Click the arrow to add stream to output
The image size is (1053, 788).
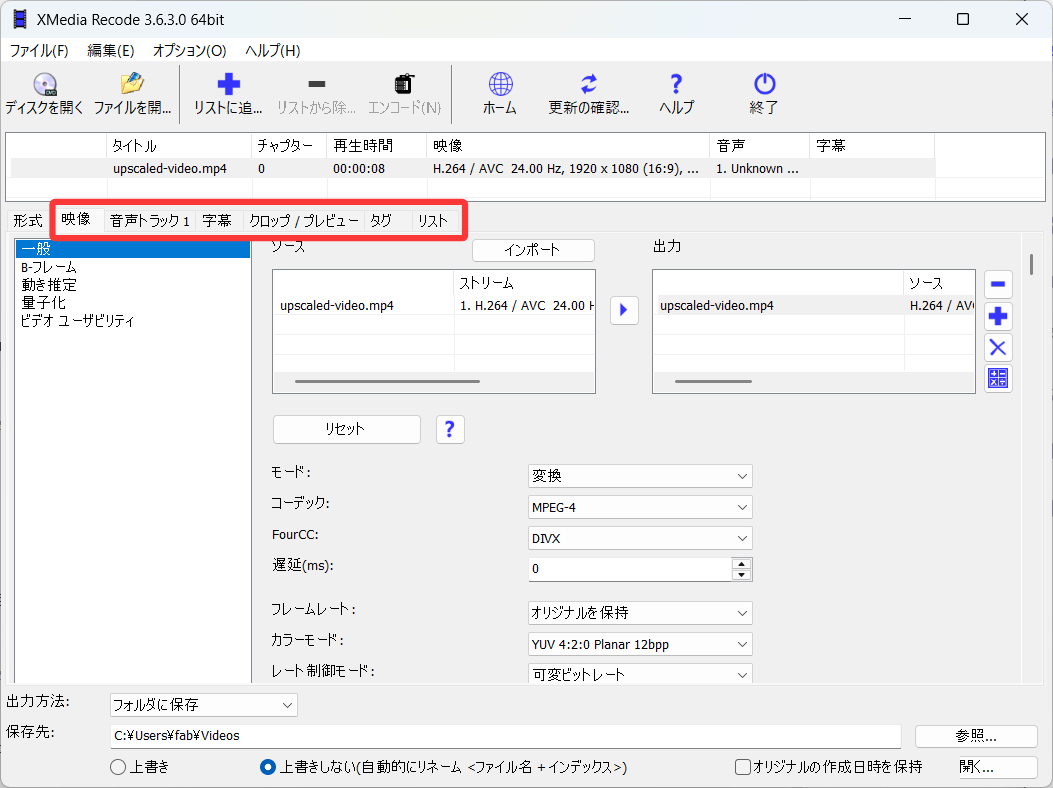pos(624,310)
